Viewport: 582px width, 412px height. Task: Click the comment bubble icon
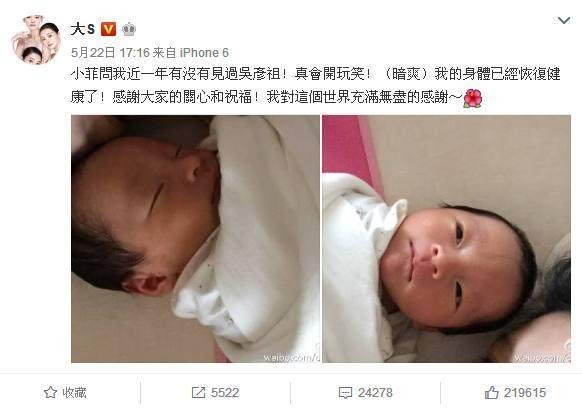click(345, 393)
